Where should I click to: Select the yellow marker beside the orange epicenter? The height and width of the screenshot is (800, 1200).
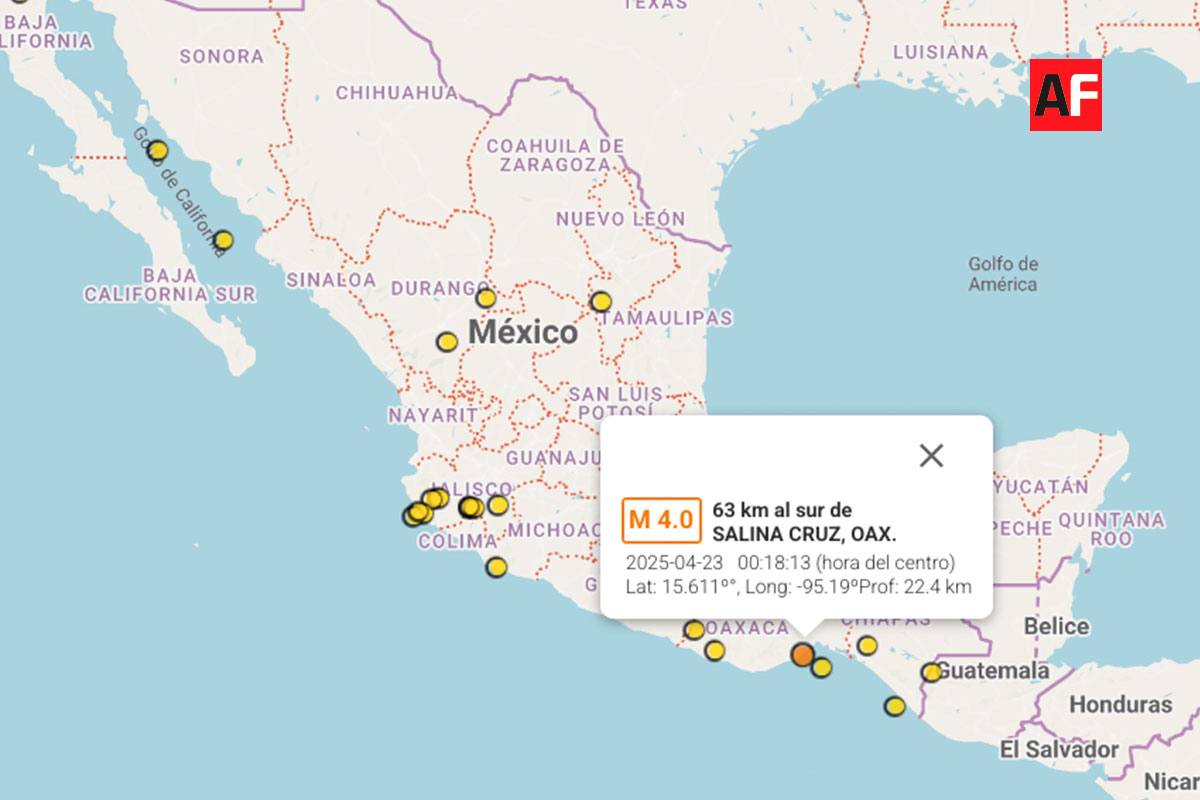821,667
